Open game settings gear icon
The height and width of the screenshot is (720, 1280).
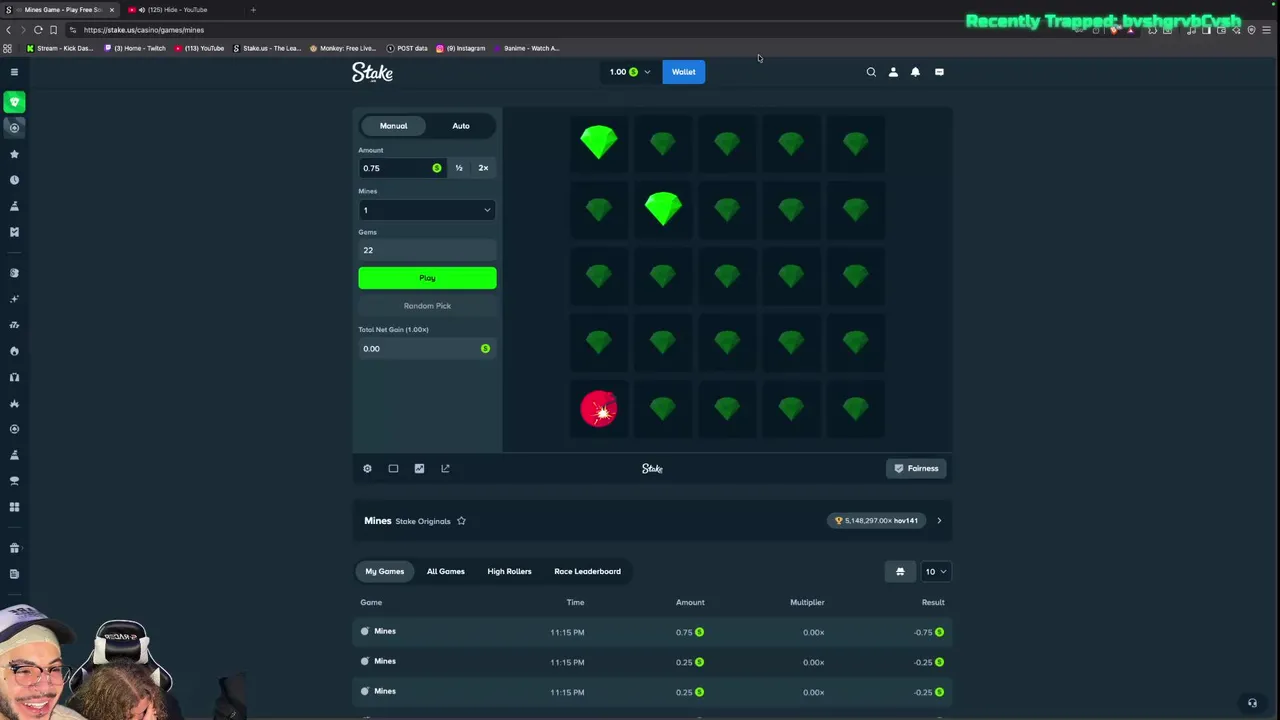(x=367, y=468)
